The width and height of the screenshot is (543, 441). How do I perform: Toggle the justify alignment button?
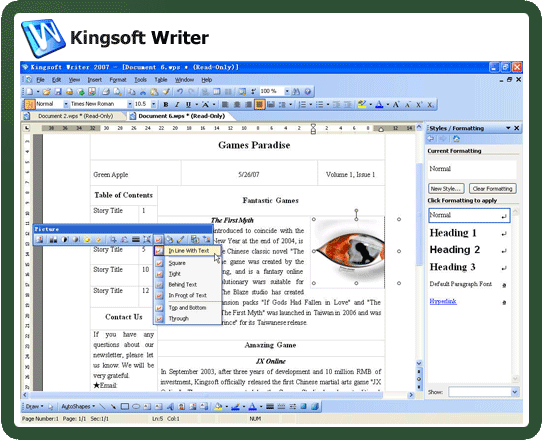tap(259, 105)
